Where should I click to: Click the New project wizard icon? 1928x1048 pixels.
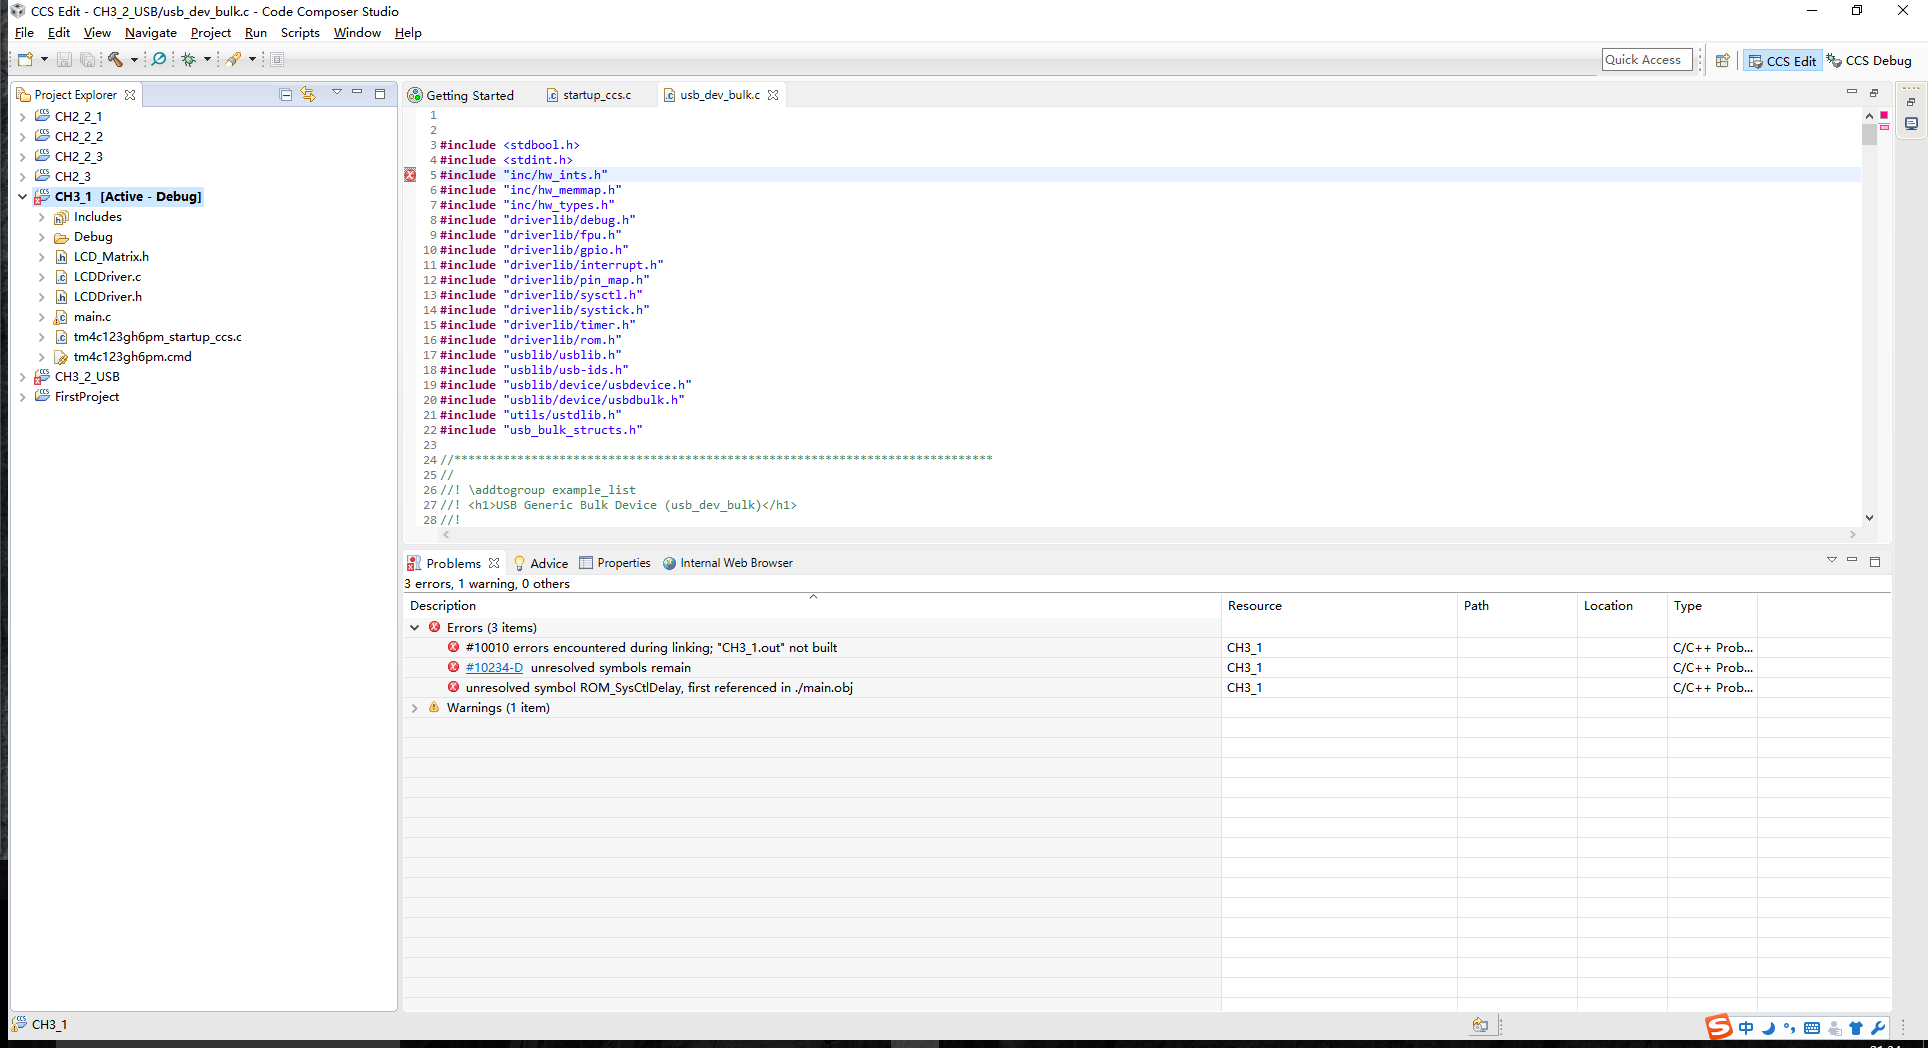pos(25,60)
